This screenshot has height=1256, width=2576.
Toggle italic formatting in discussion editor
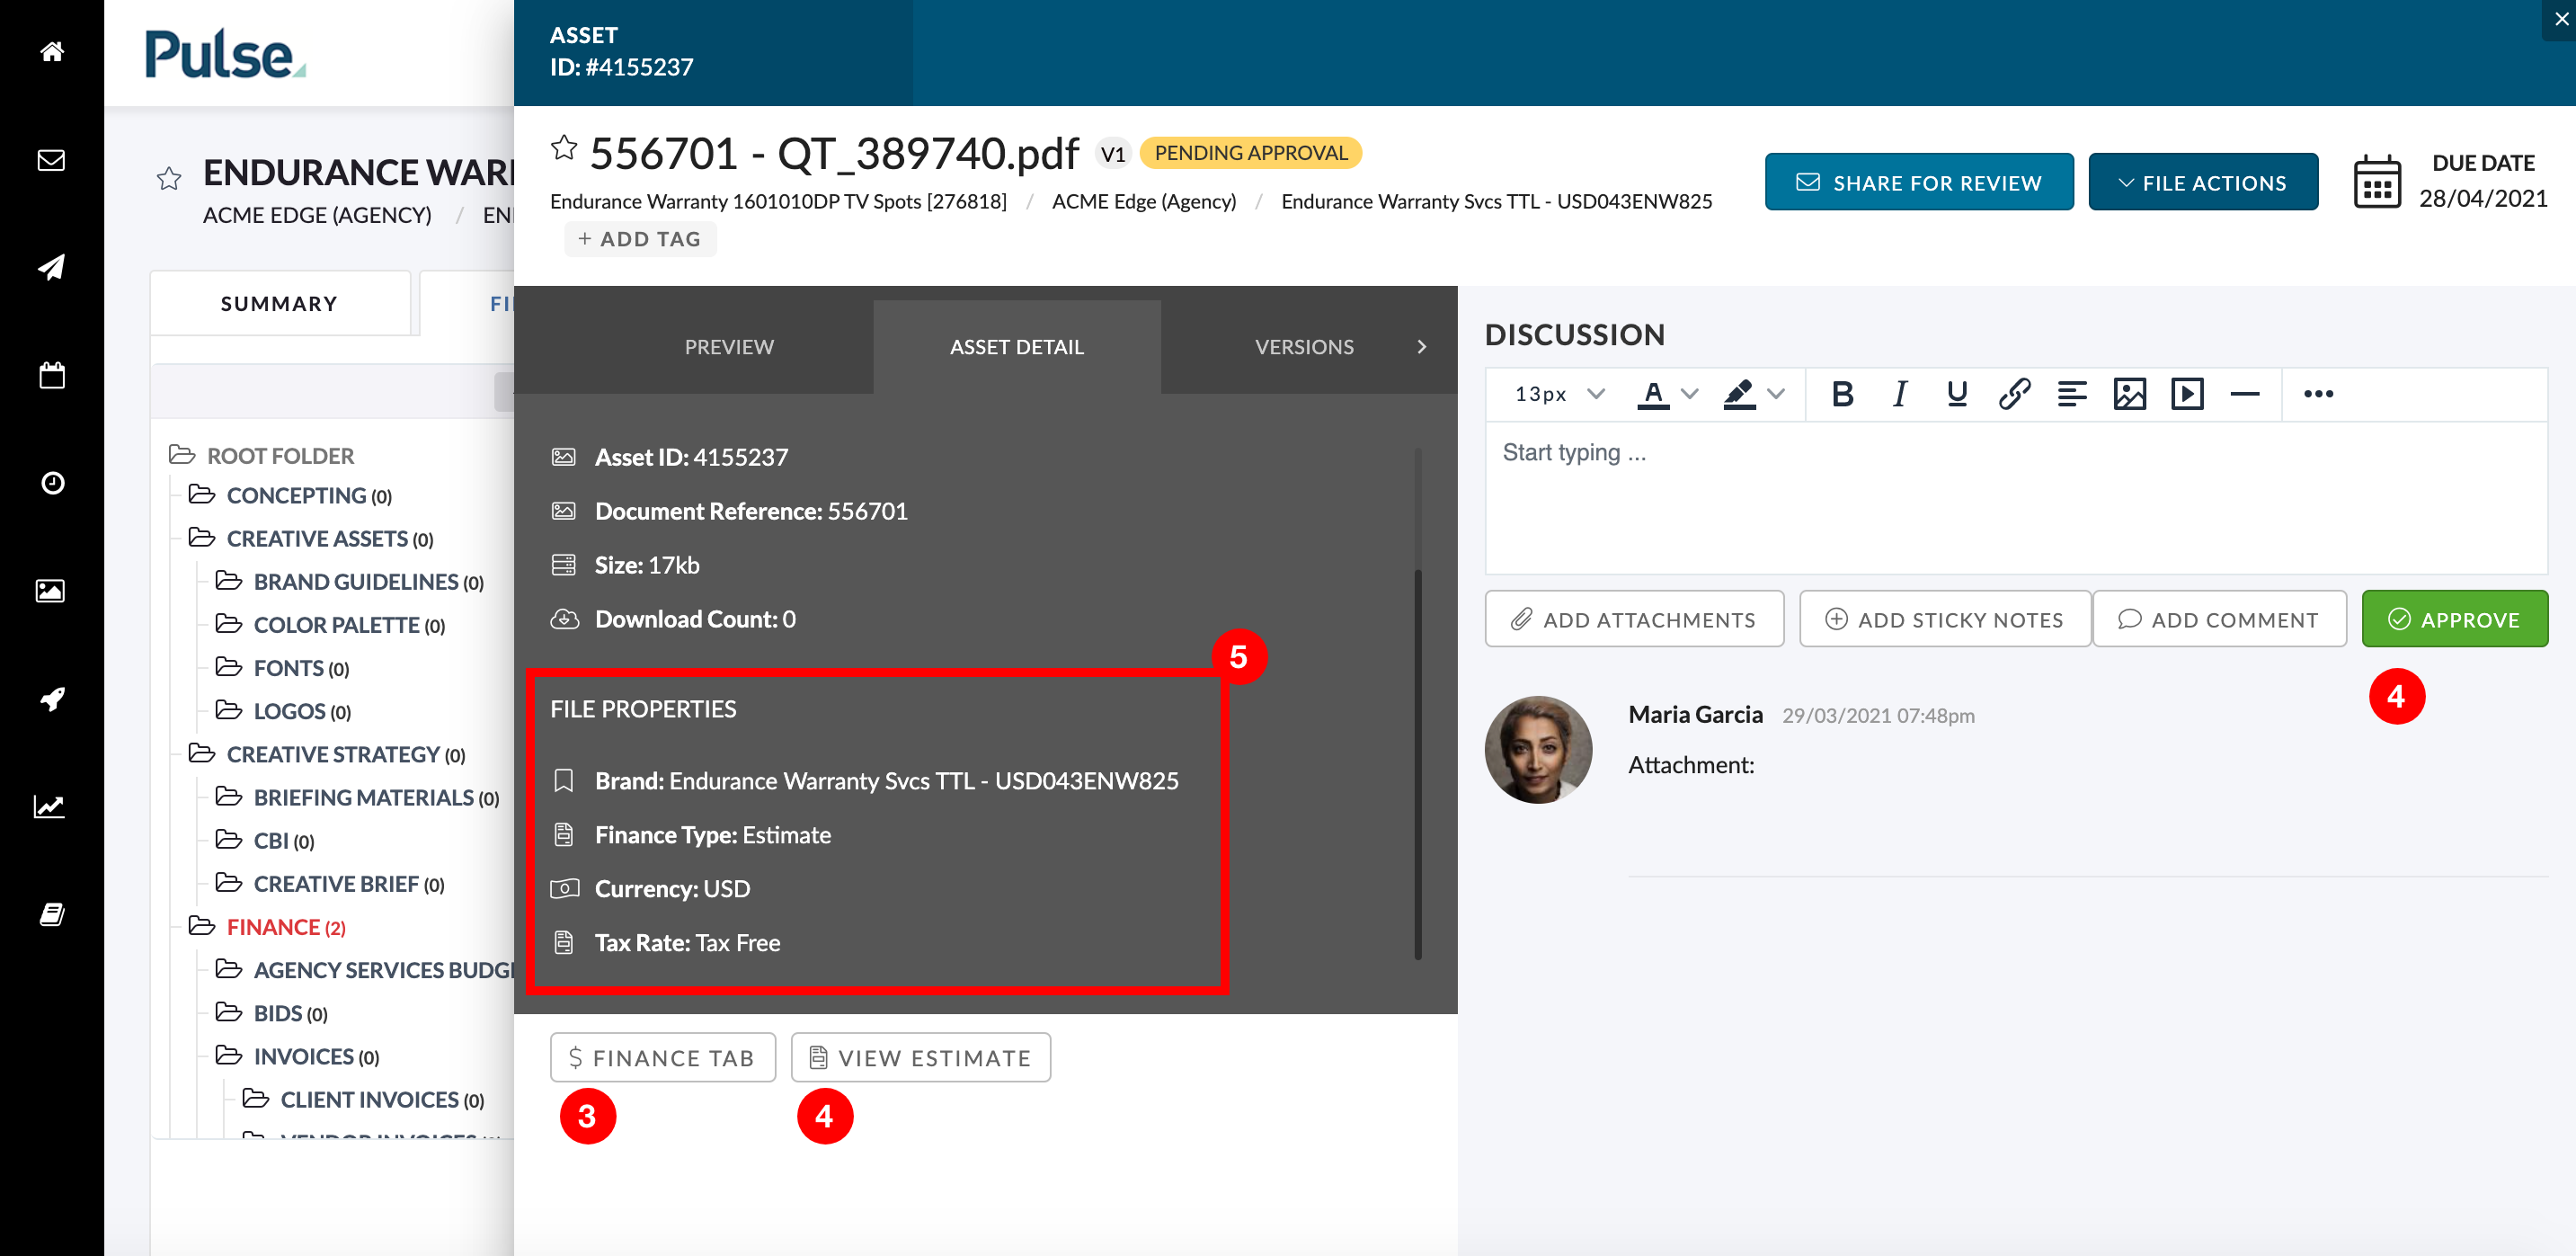(1900, 394)
